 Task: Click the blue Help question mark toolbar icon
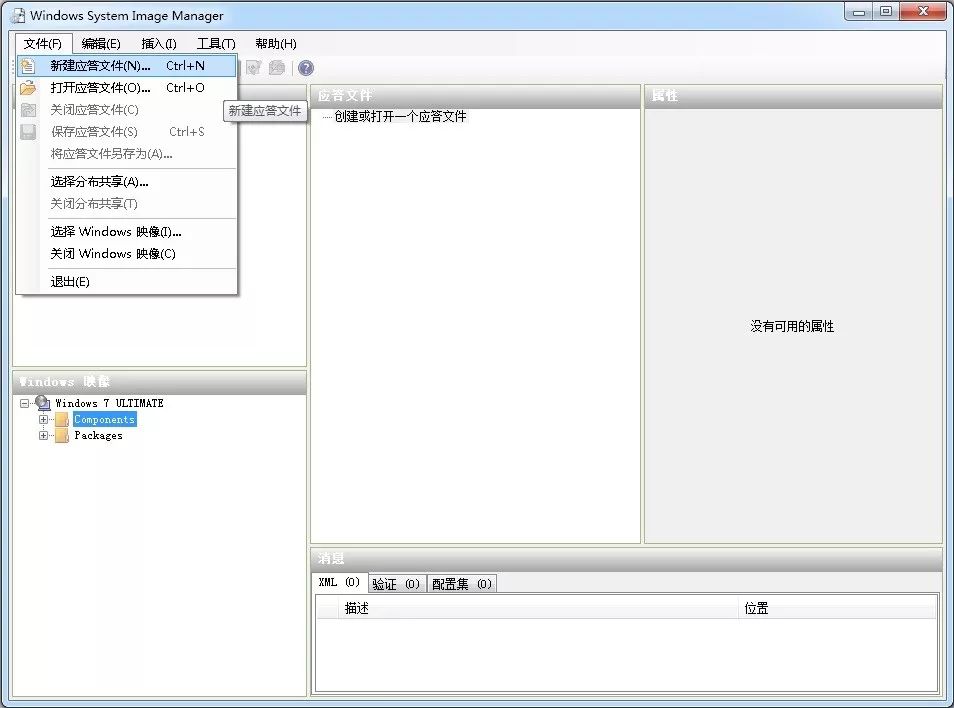coord(306,68)
